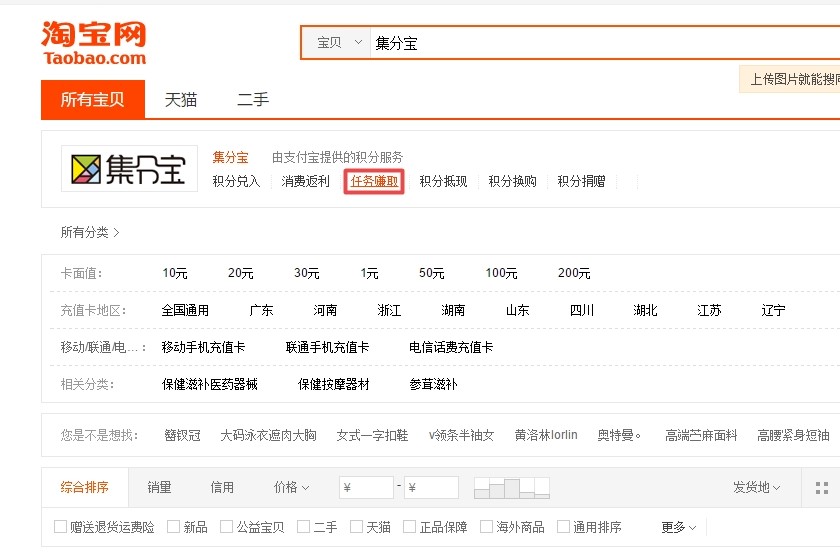This screenshot has height=560, width=840.
Task: Click the 积分抵现 link
Action: tap(443, 181)
